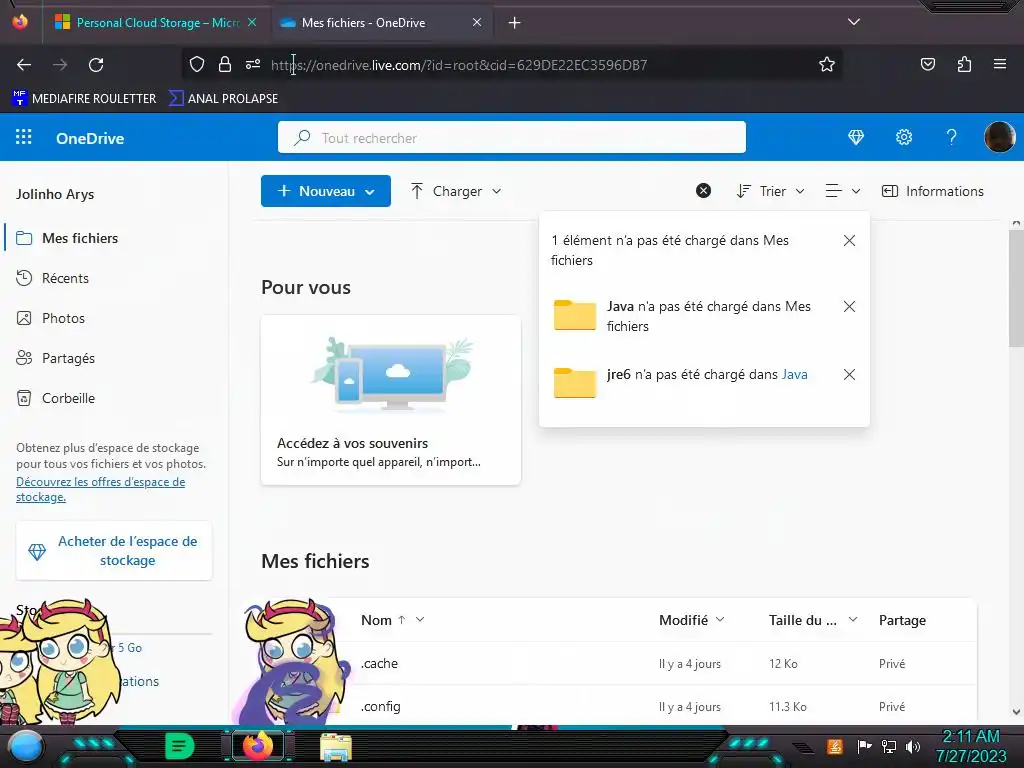Open Corbeille recycle bin
Viewport: 1024px width, 768px height.
click(114, 398)
